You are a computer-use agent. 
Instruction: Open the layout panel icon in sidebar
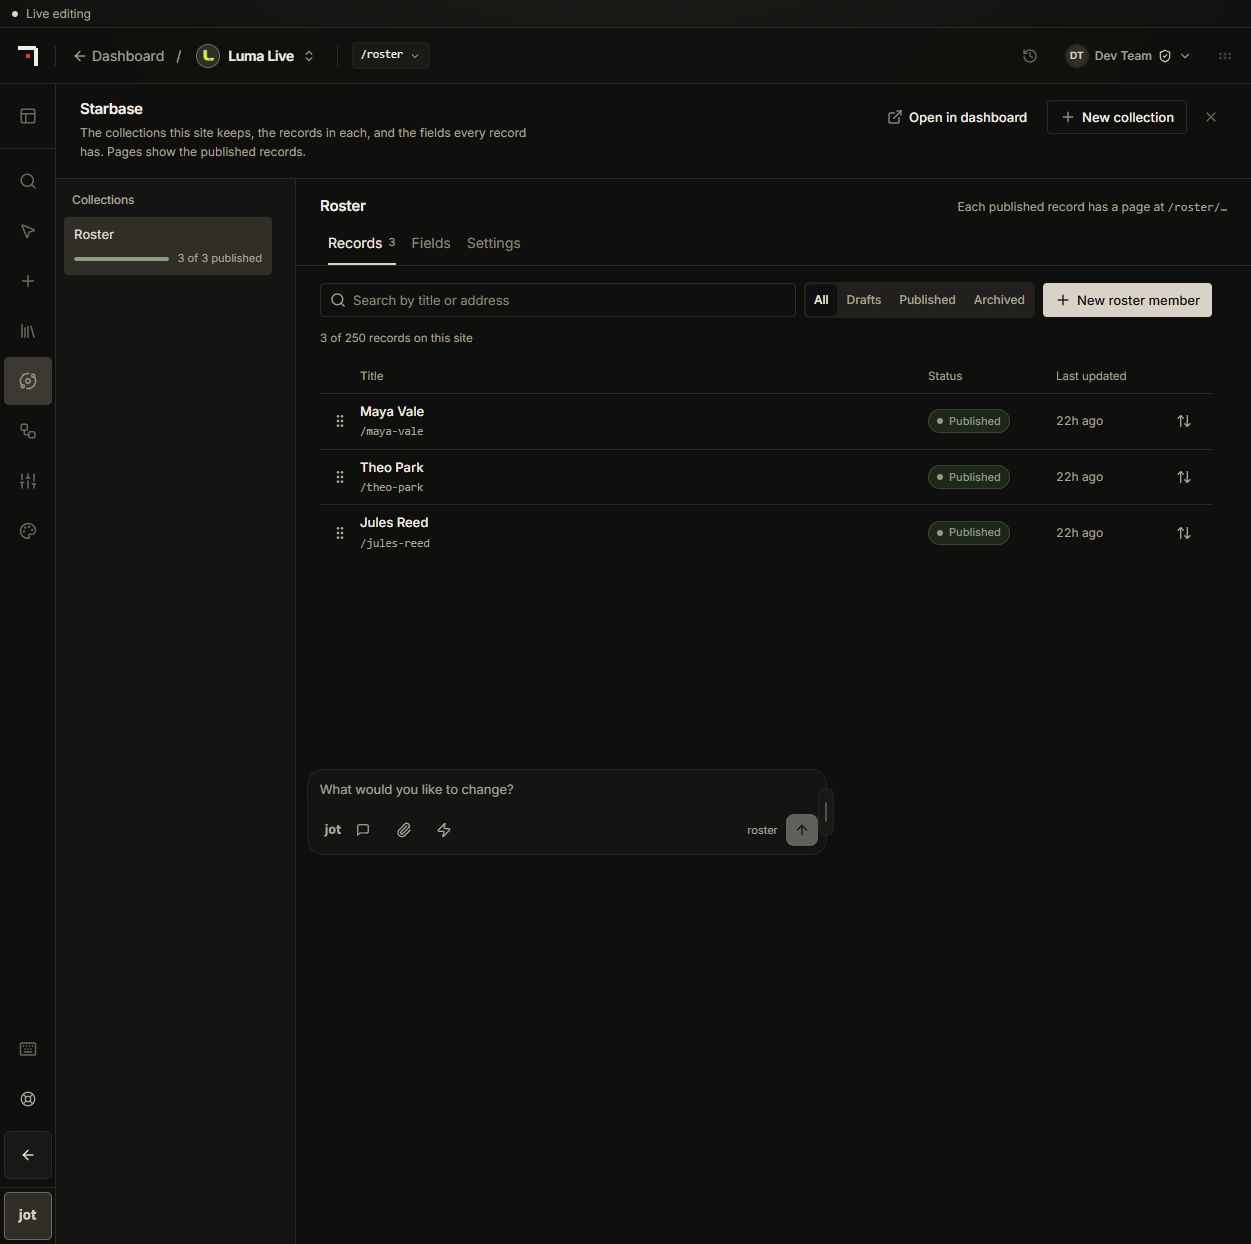28,116
